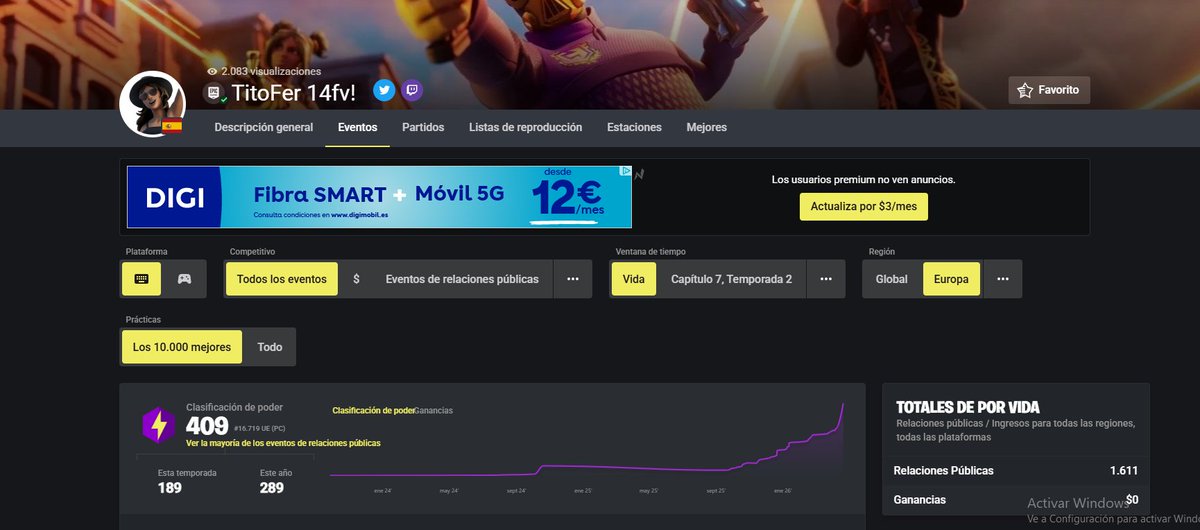Image resolution: width=1200 pixels, height=530 pixels.
Task: Open the Twitter profile icon
Action: click(384, 91)
